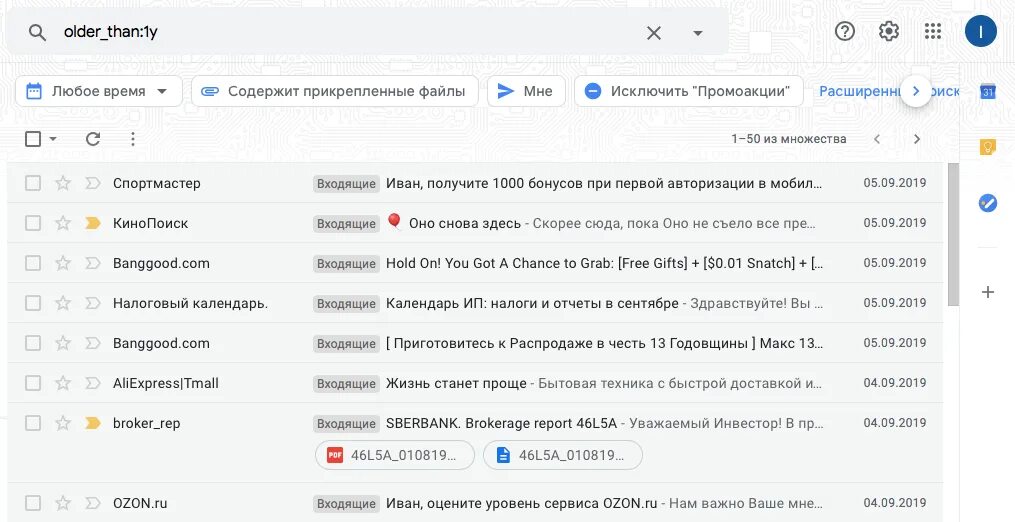Toggle importance marker on broker_rep email
The image size is (1015, 522).
(x=93, y=424)
